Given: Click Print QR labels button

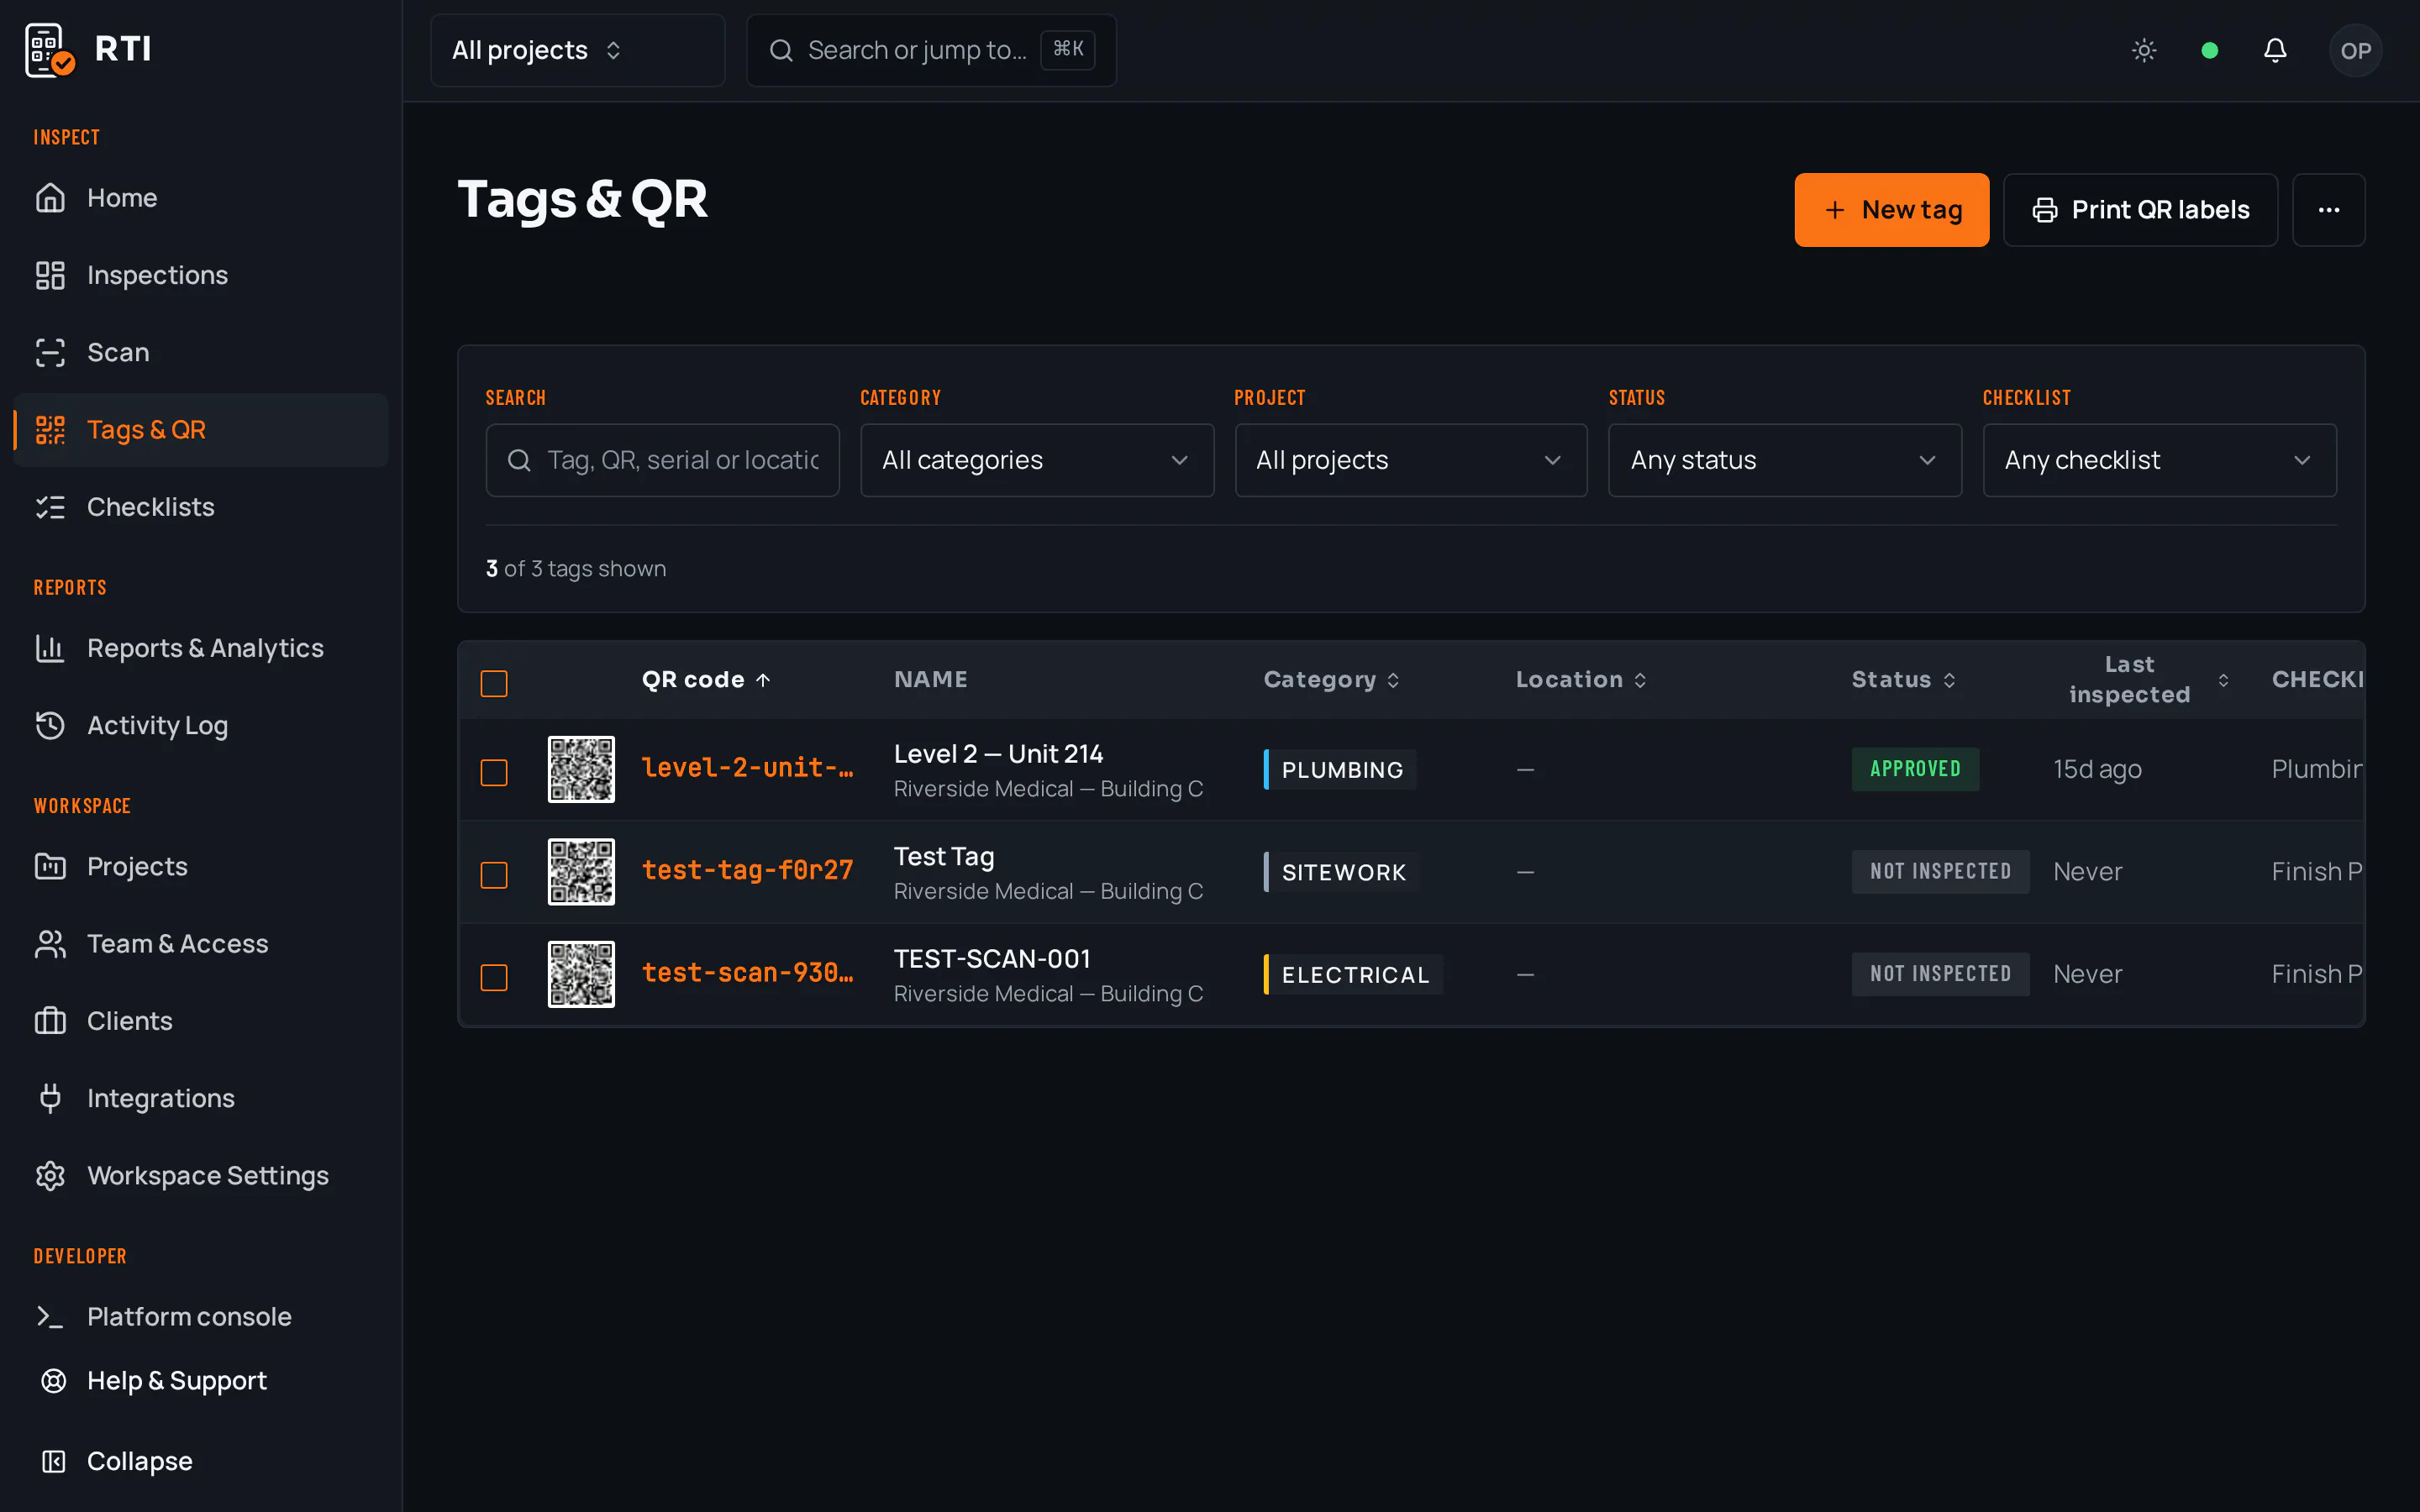Looking at the screenshot, I should pyautogui.click(x=2140, y=210).
